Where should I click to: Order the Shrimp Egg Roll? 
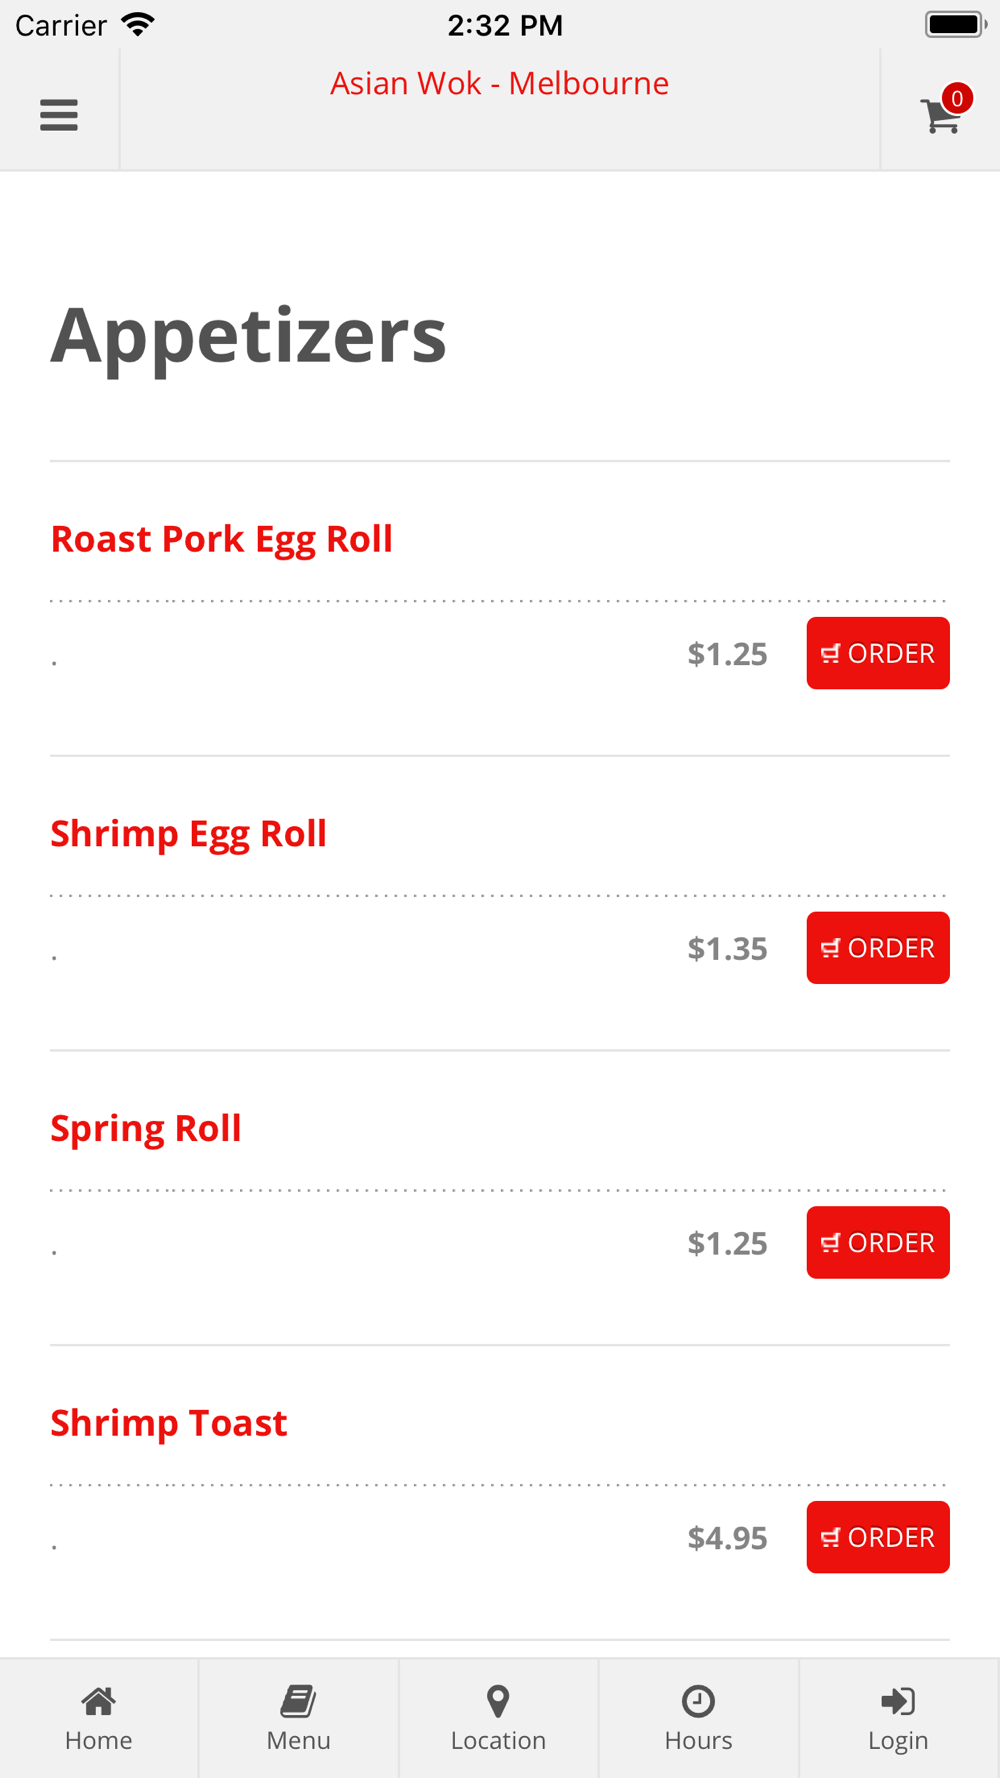[878, 948]
